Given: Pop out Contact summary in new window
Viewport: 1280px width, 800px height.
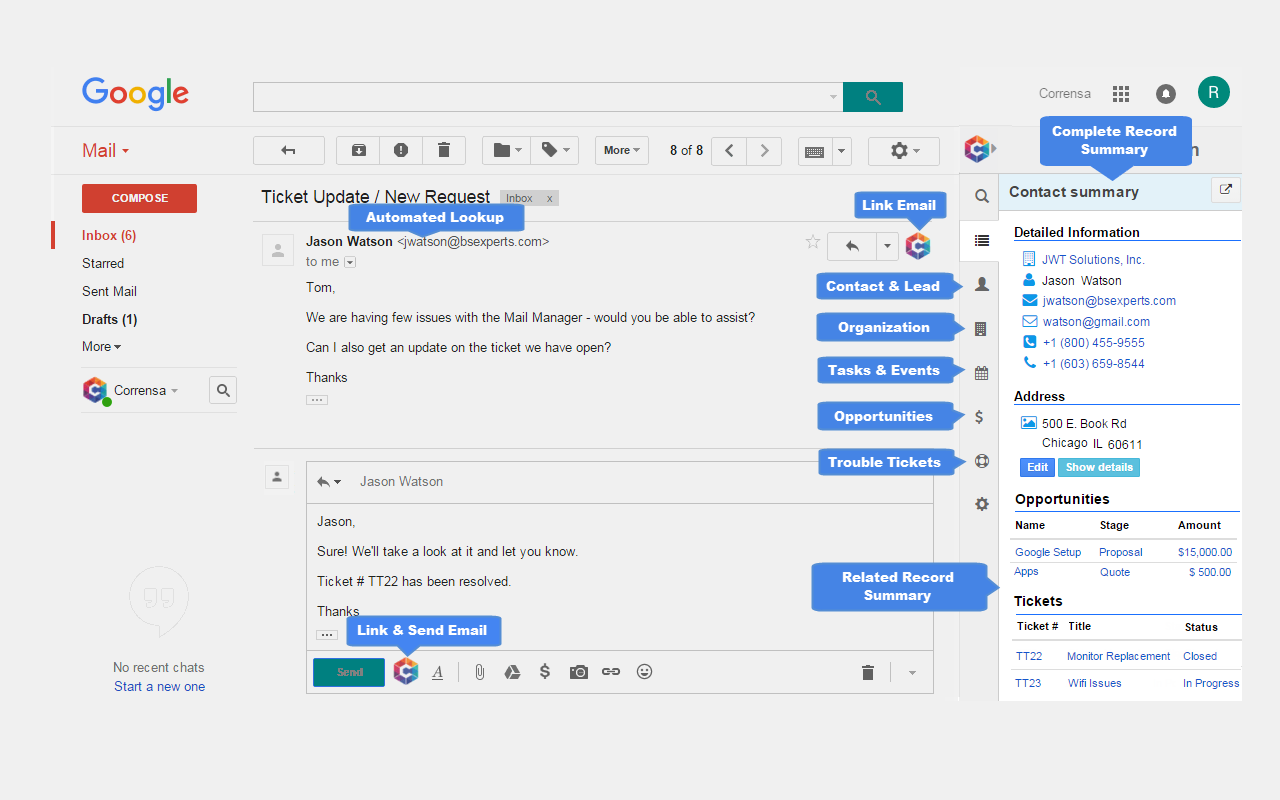Looking at the screenshot, I should (x=1226, y=190).
